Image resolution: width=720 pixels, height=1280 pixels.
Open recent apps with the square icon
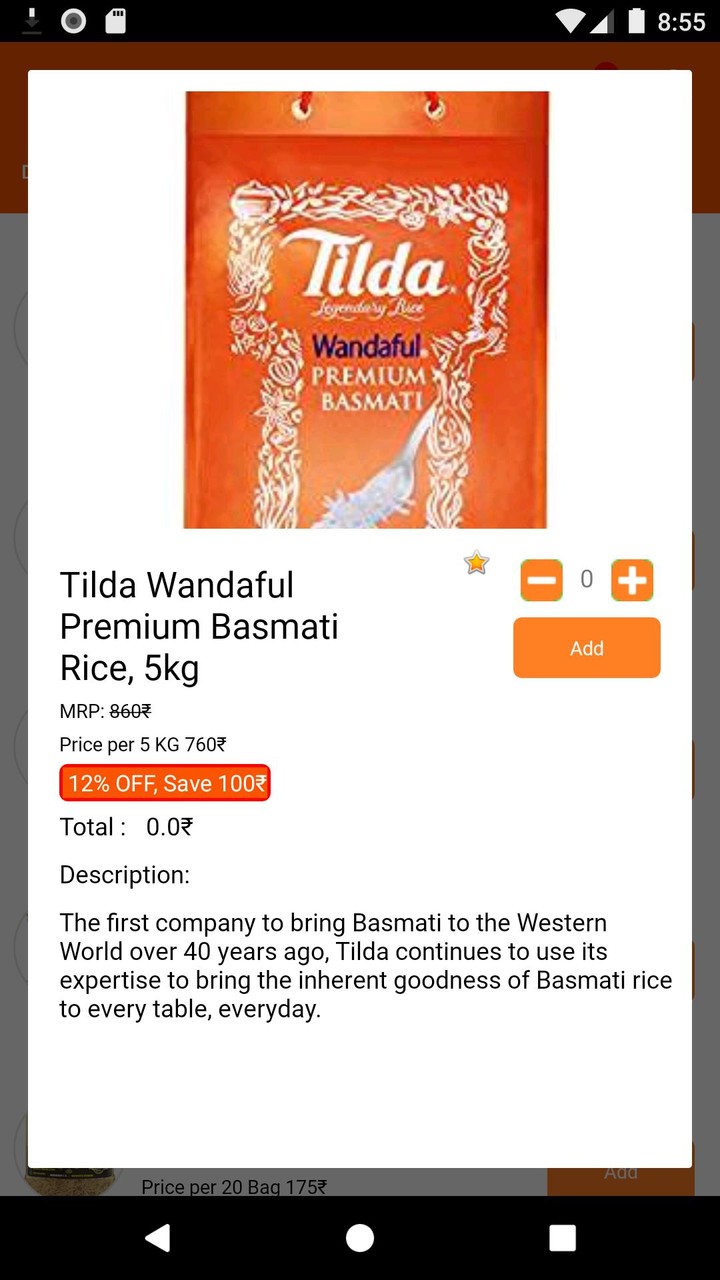click(562, 1238)
